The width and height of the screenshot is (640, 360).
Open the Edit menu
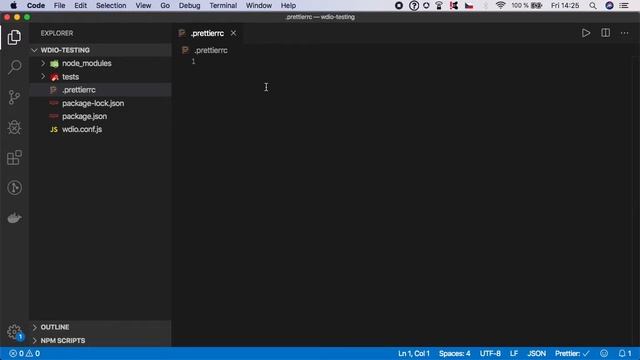tap(80, 6)
